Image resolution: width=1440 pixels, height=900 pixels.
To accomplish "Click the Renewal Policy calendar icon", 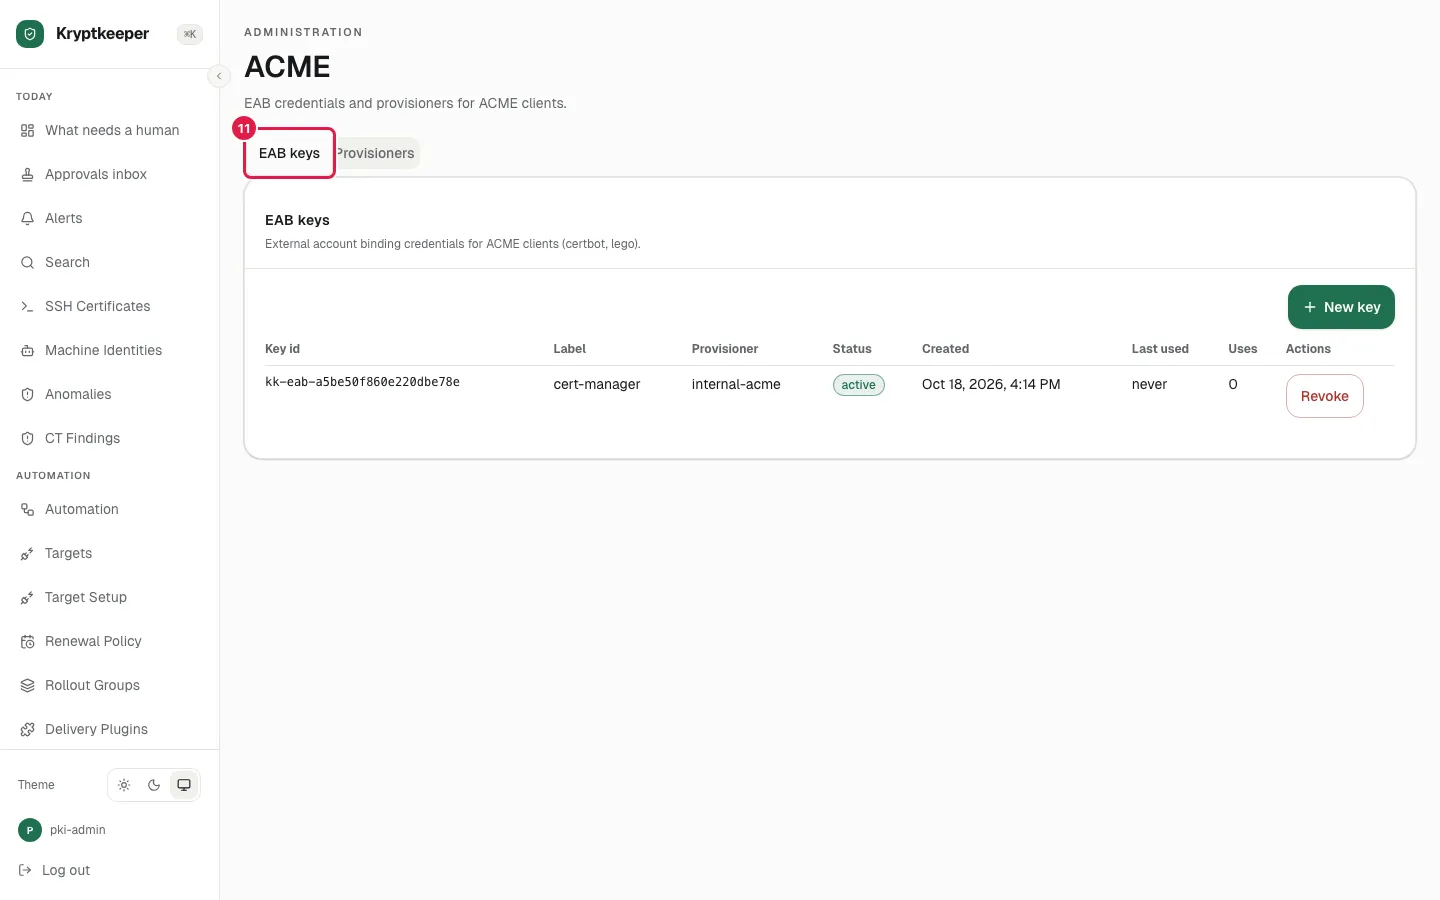I will coord(27,641).
